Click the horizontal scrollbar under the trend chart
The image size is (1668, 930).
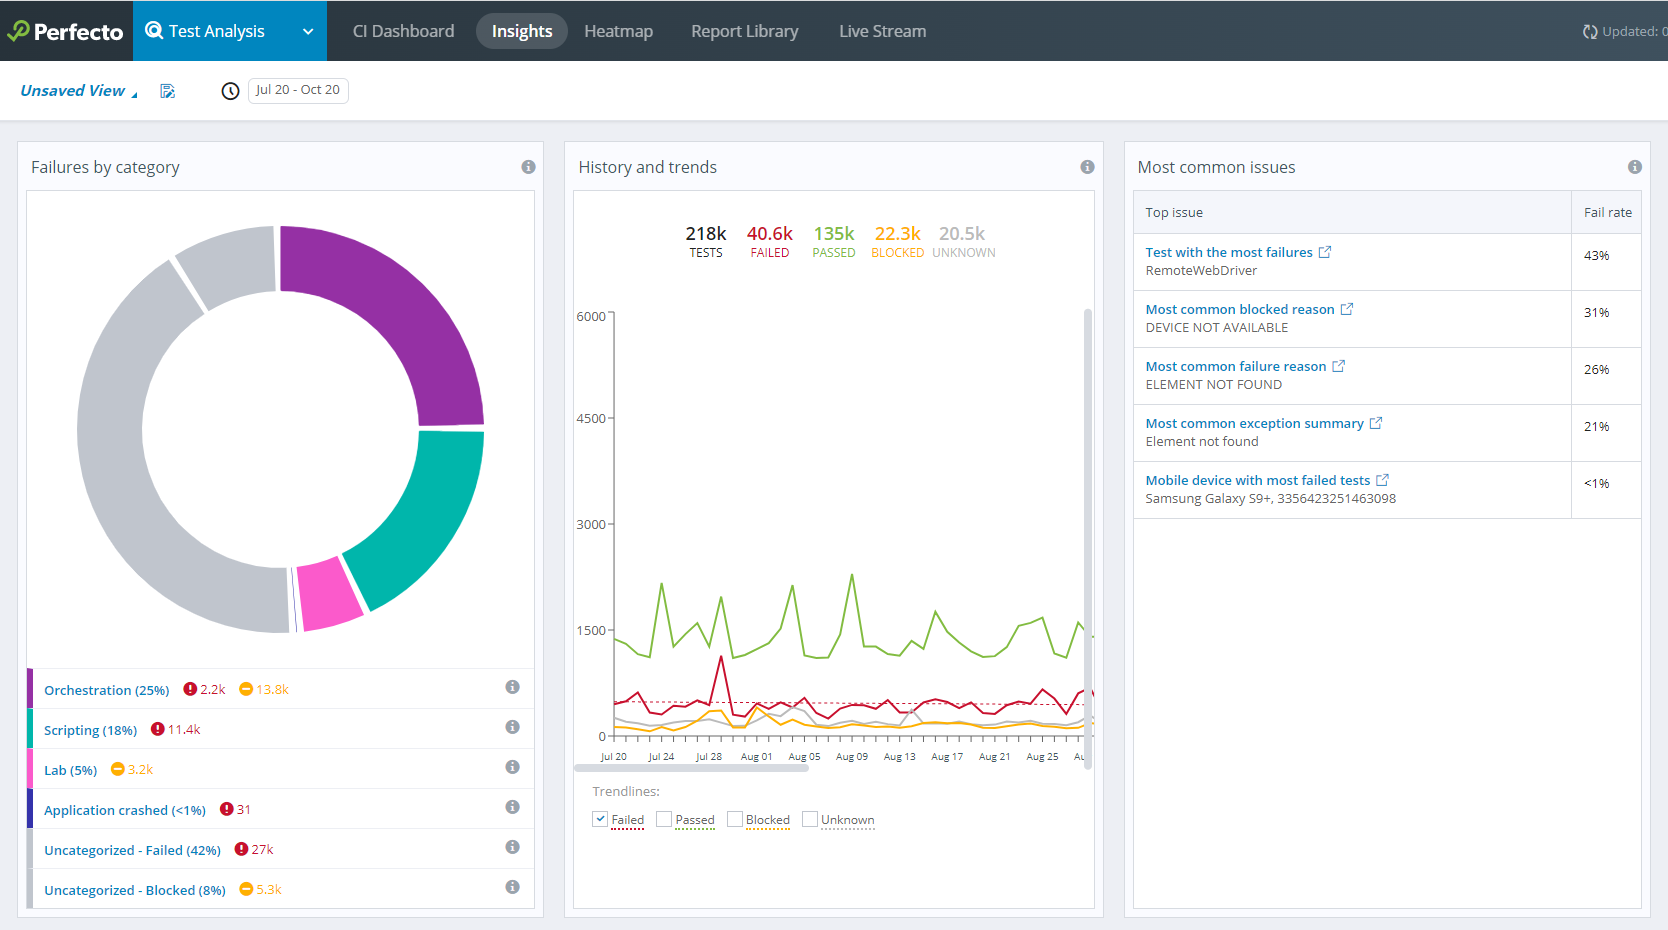(x=690, y=768)
